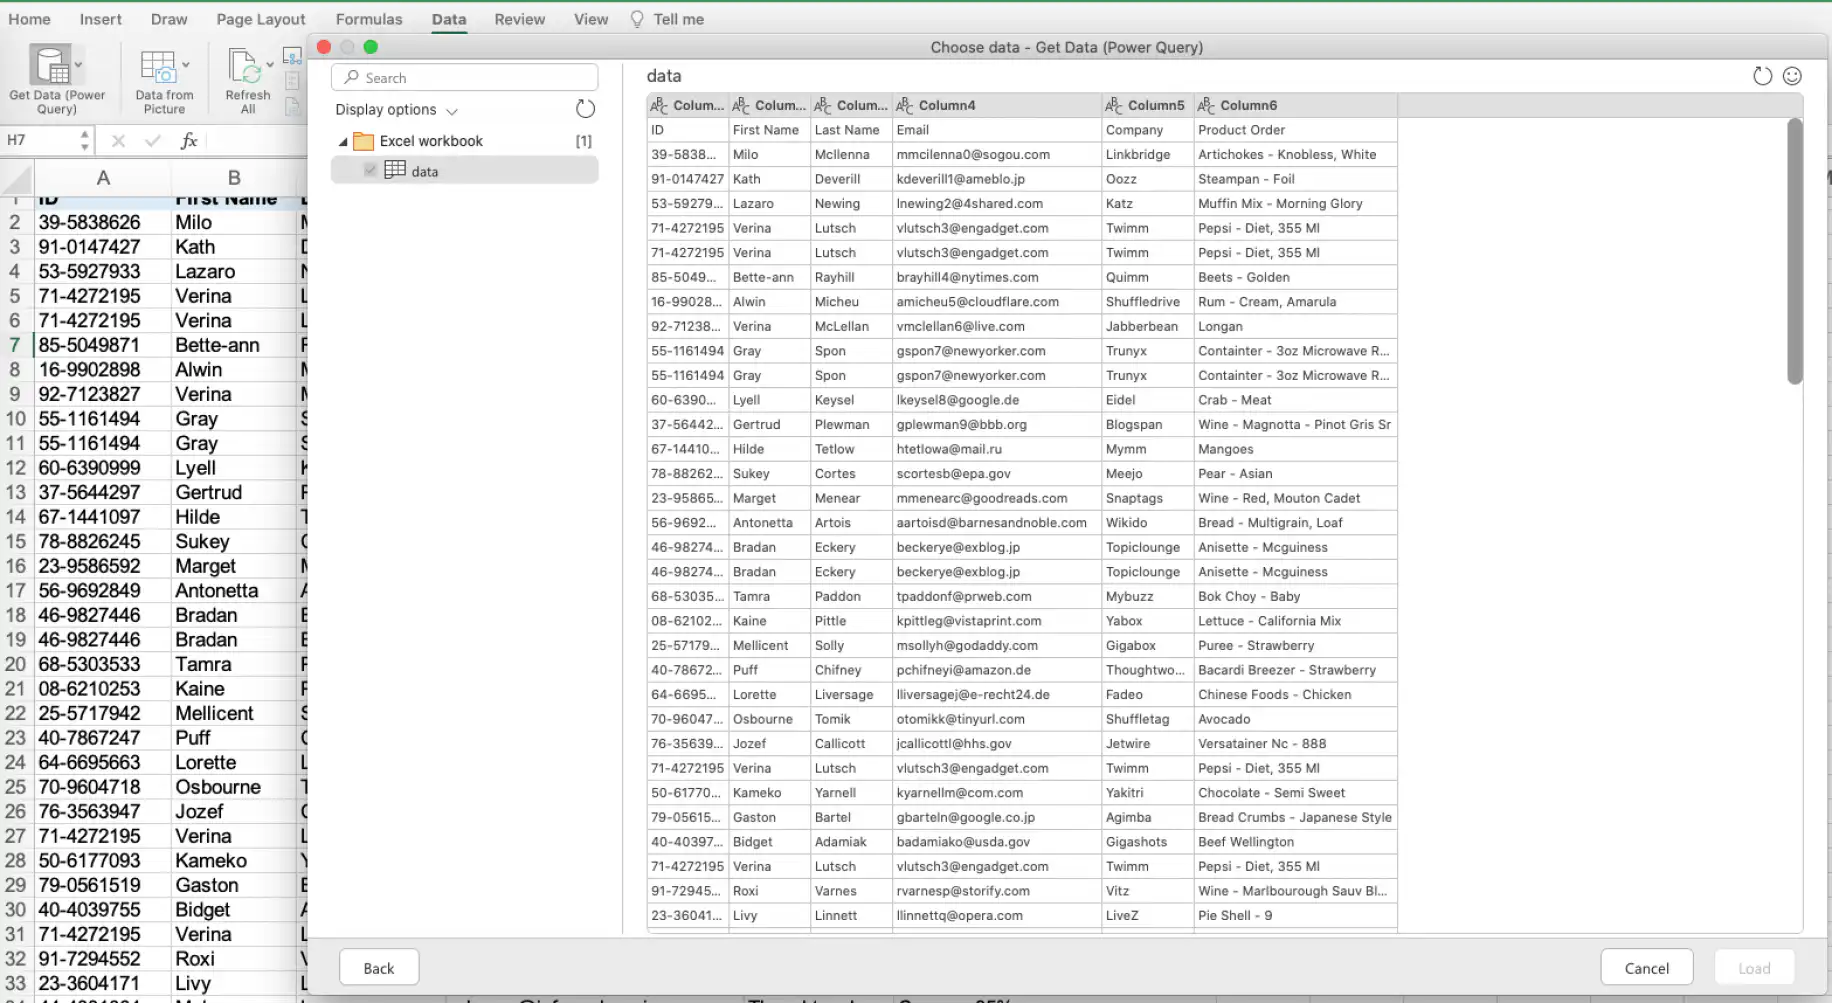Click cell Bette-ann in spreadsheet
This screenshot has height=1003, width=1832.
[x=234, y=345]
